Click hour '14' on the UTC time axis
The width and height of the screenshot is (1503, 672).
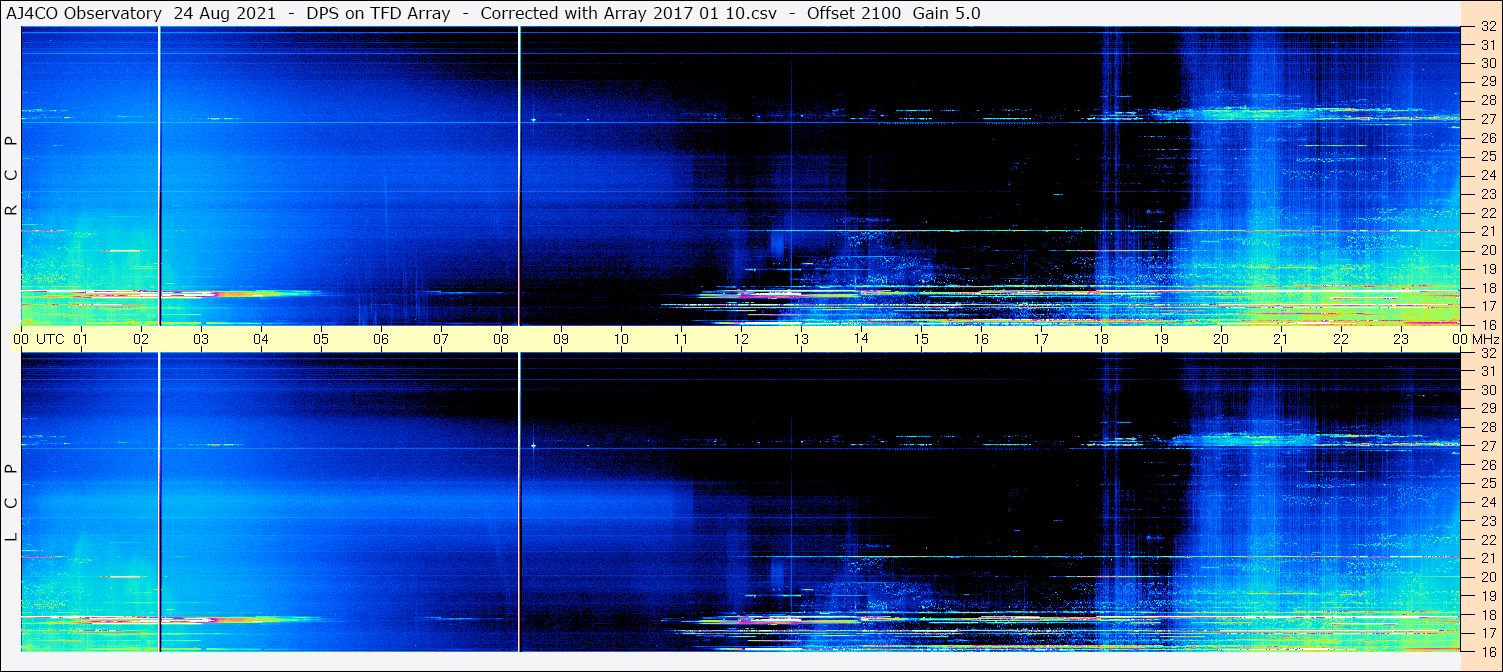(861, 339)
